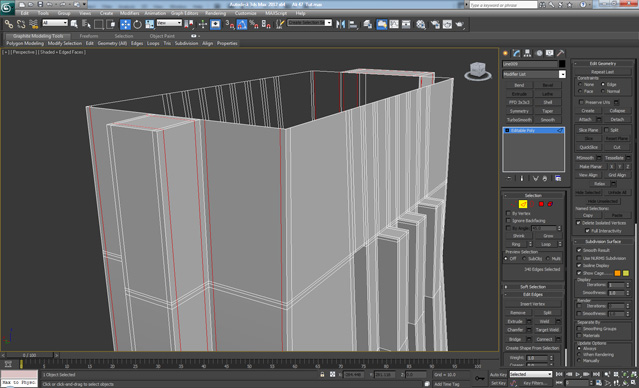Click the Connect button in Edit Edges

click(x=544, y=339)
